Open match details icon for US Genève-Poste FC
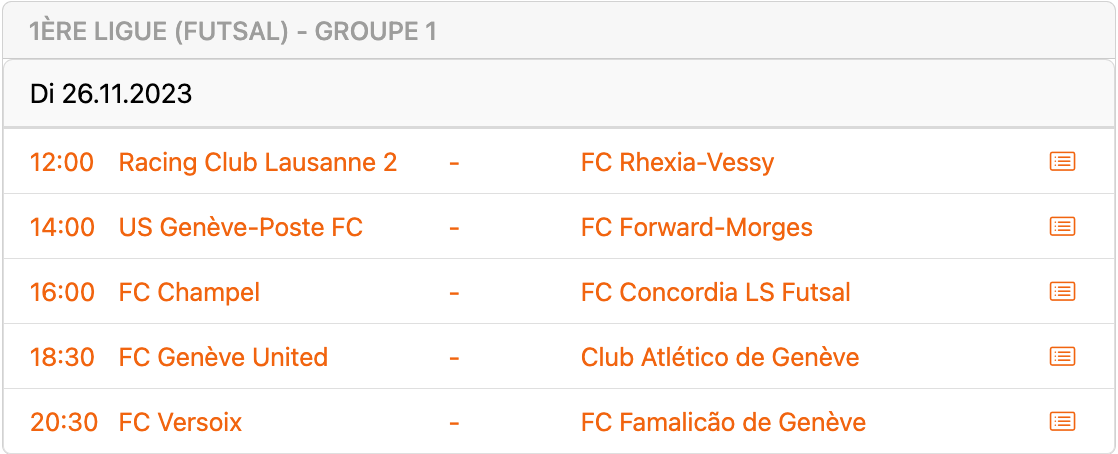1118x454 pixels. [x=1062, y=227]
